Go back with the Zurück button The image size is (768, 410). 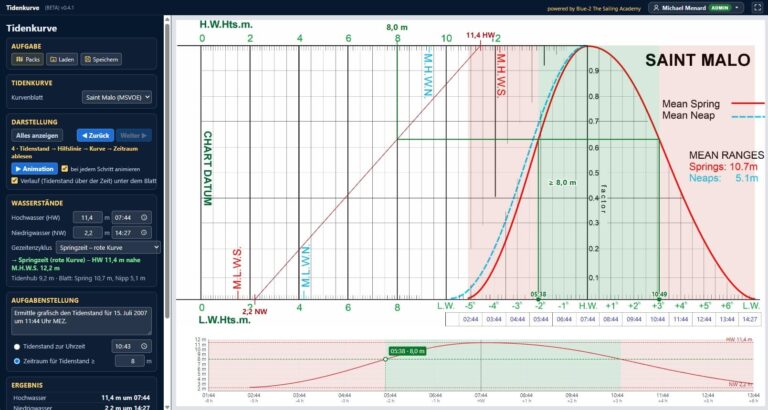pyautogui.click(x=95, y=135)
